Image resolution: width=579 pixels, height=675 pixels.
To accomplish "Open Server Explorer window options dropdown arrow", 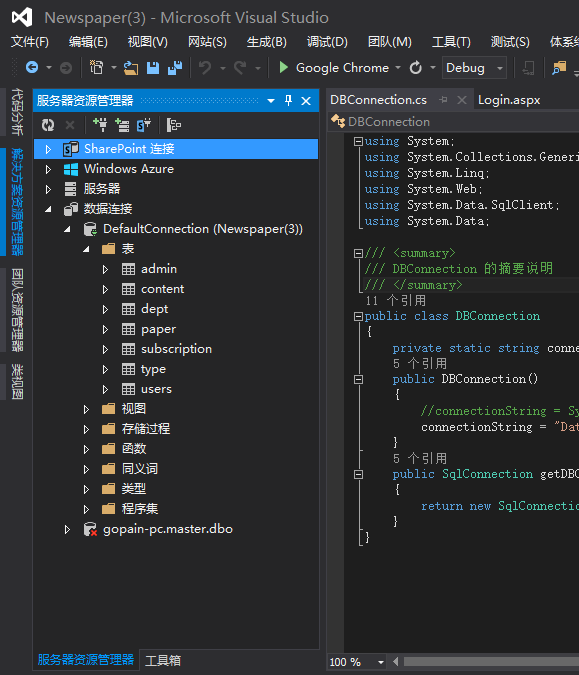I will (271, 101).
